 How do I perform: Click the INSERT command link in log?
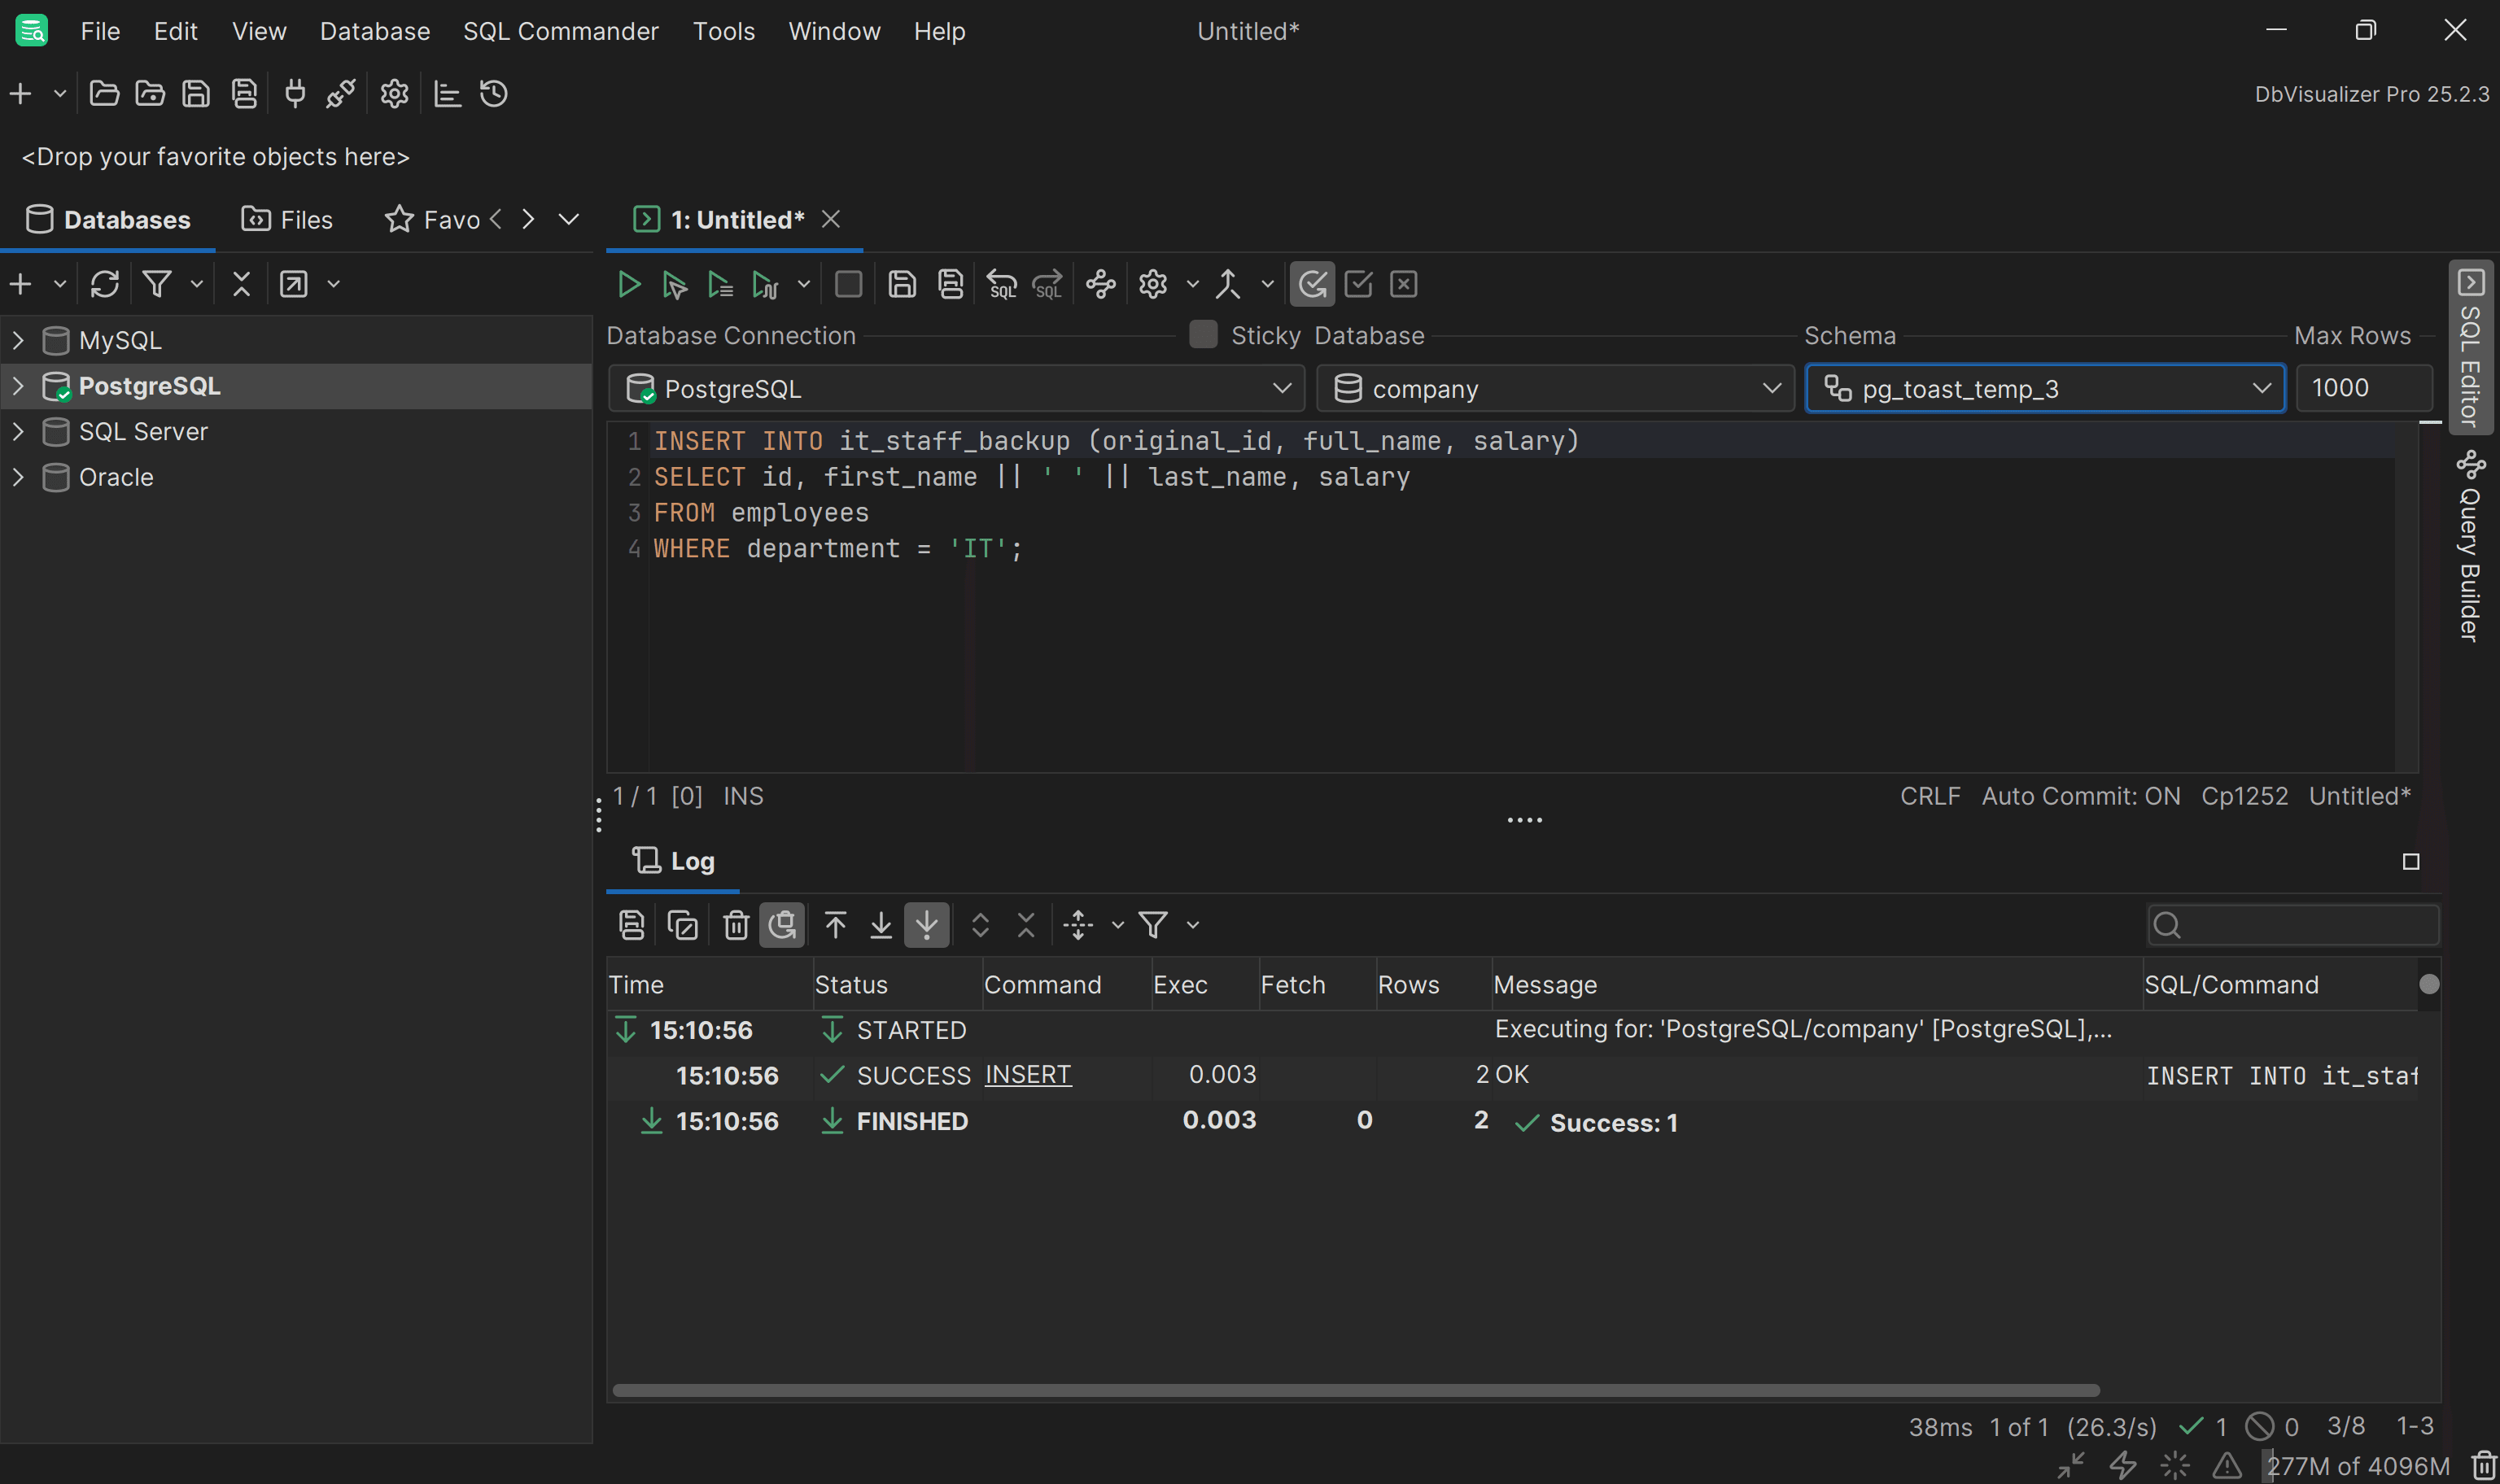tap(1028, 1075)
